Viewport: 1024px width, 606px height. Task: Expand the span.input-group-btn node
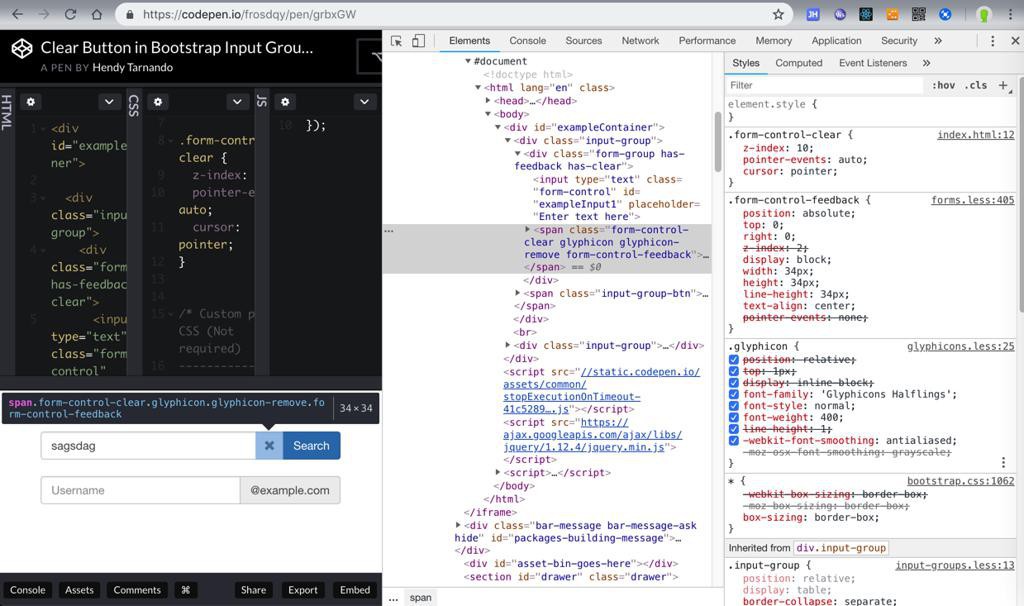click(517, 293)
